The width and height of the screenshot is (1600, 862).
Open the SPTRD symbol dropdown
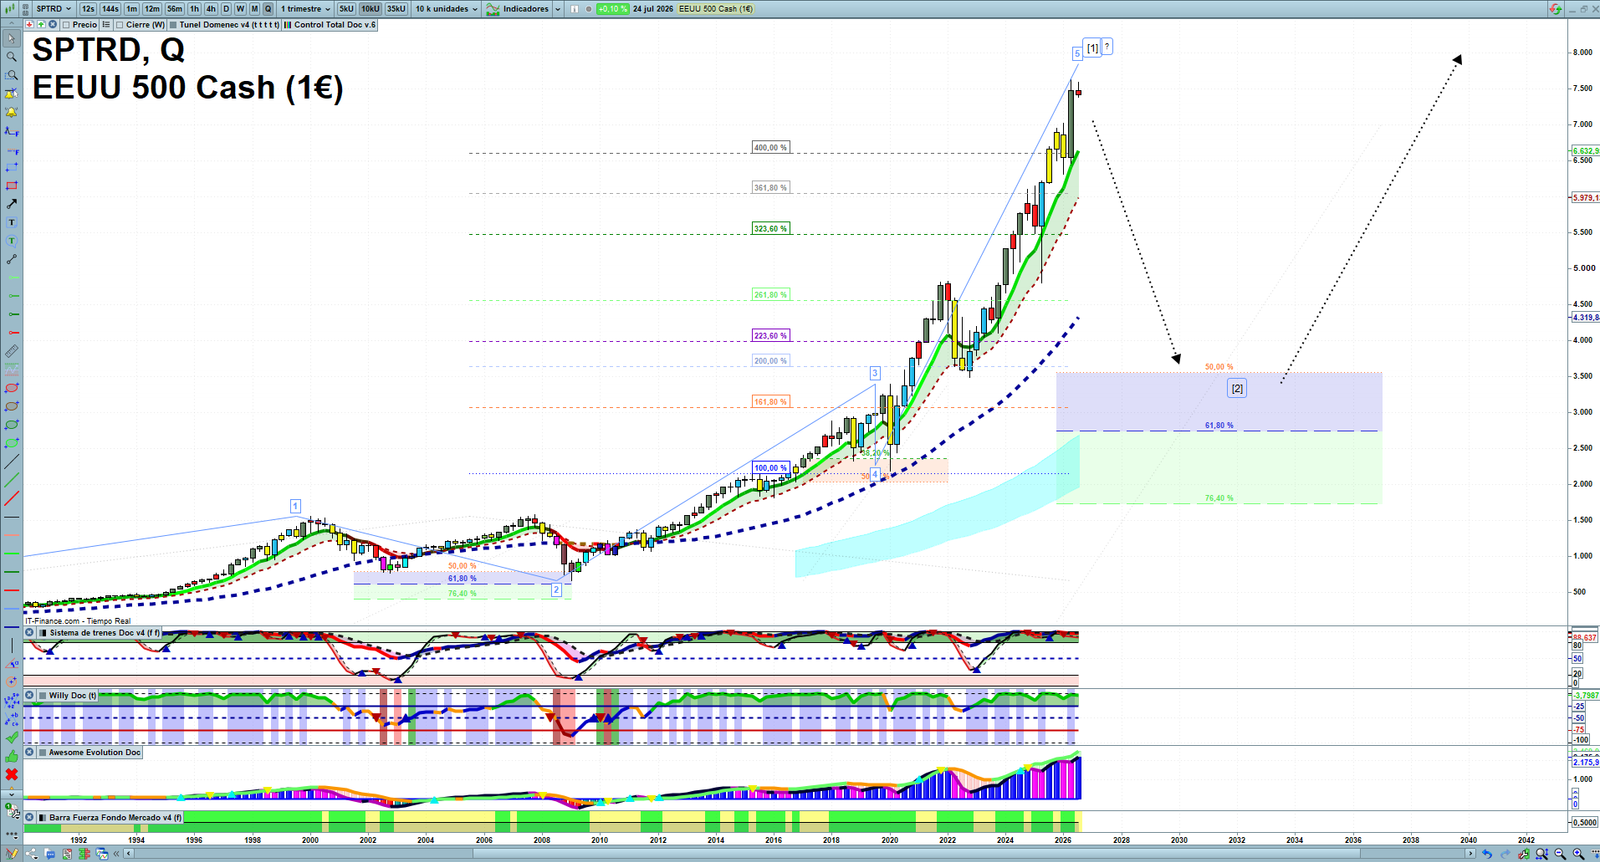53,9
